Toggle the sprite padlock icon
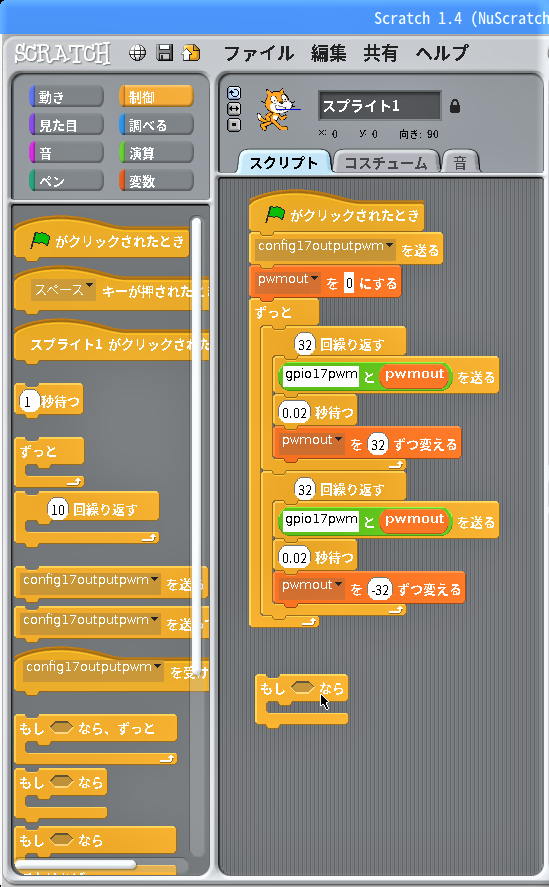 pos(454,106)
